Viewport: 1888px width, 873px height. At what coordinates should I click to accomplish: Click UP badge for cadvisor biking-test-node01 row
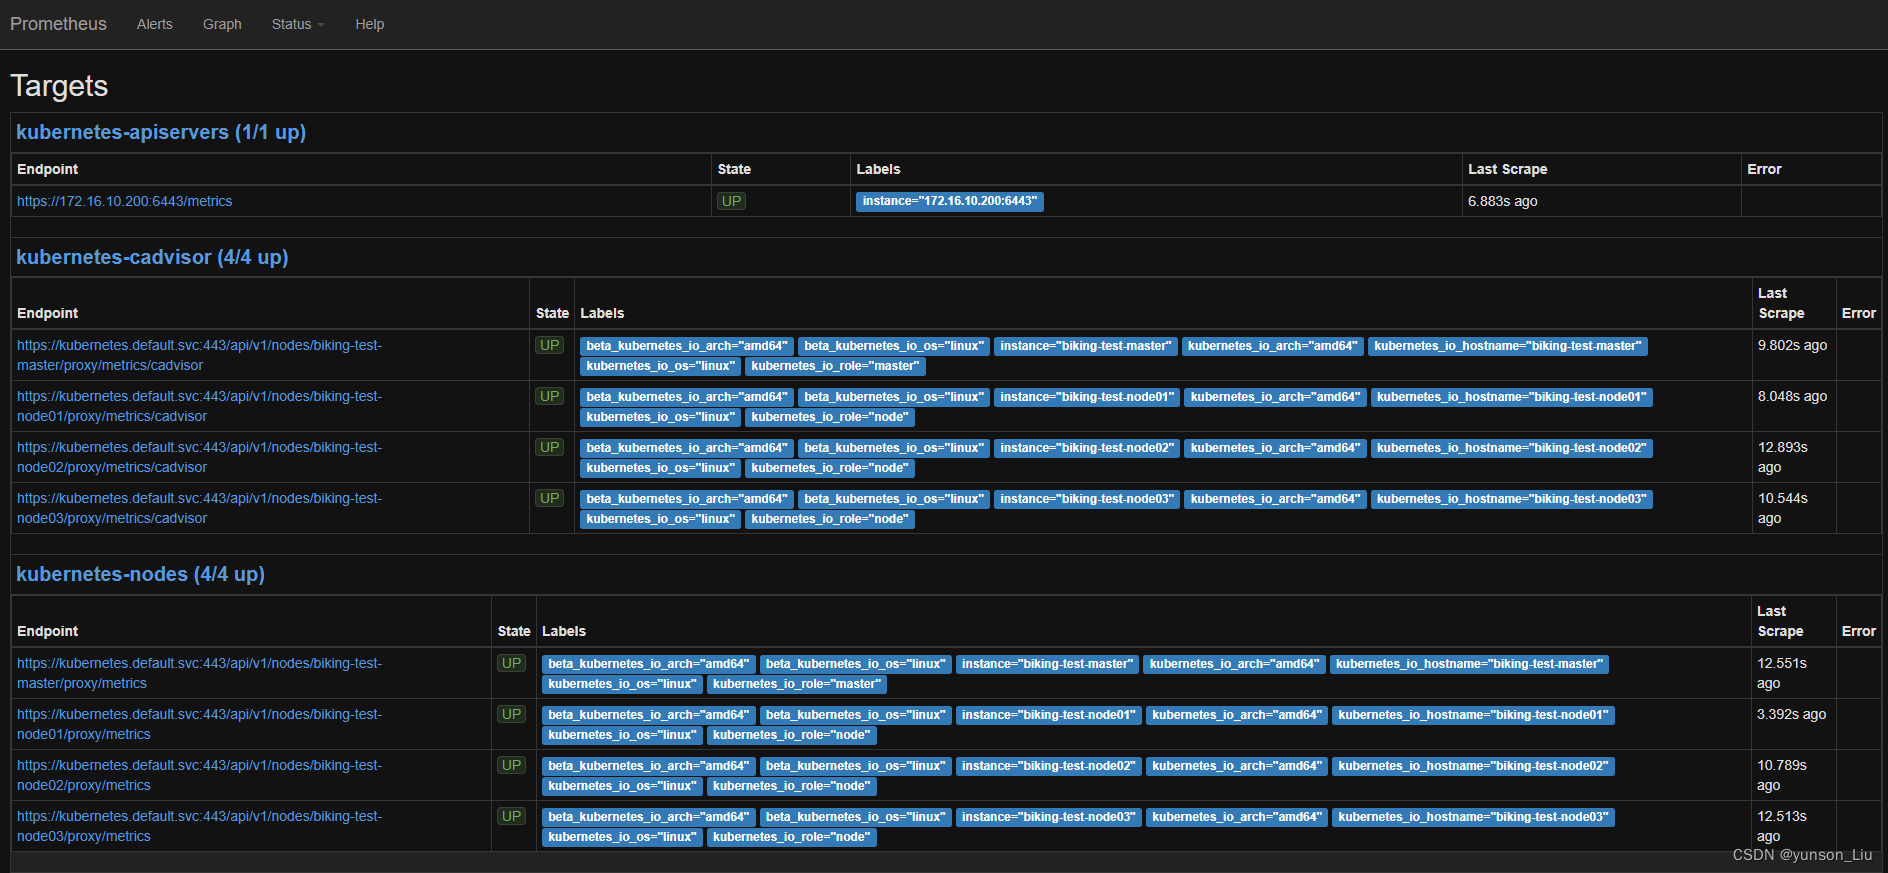coord(549,396)
